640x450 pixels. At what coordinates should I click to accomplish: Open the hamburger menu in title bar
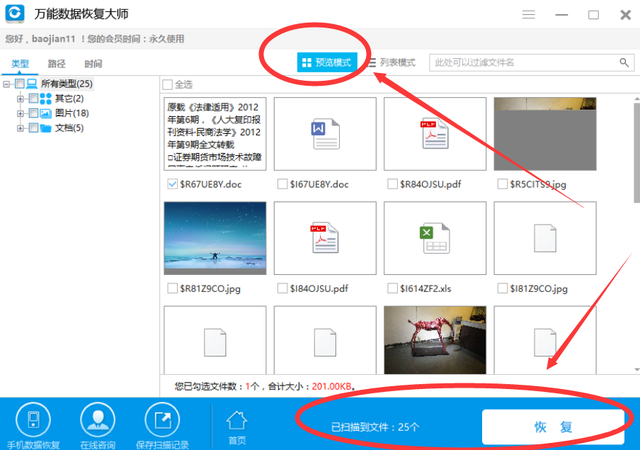pos(529,15)
